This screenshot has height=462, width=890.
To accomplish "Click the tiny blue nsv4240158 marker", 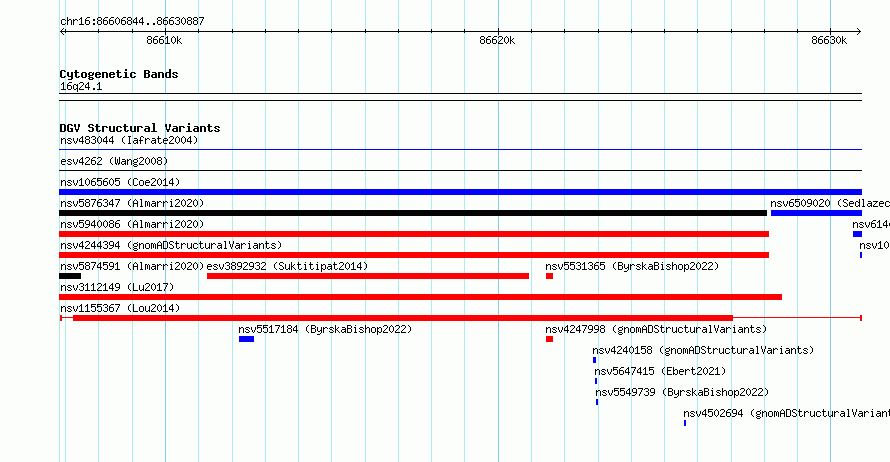I will click(x=594, y=360).
